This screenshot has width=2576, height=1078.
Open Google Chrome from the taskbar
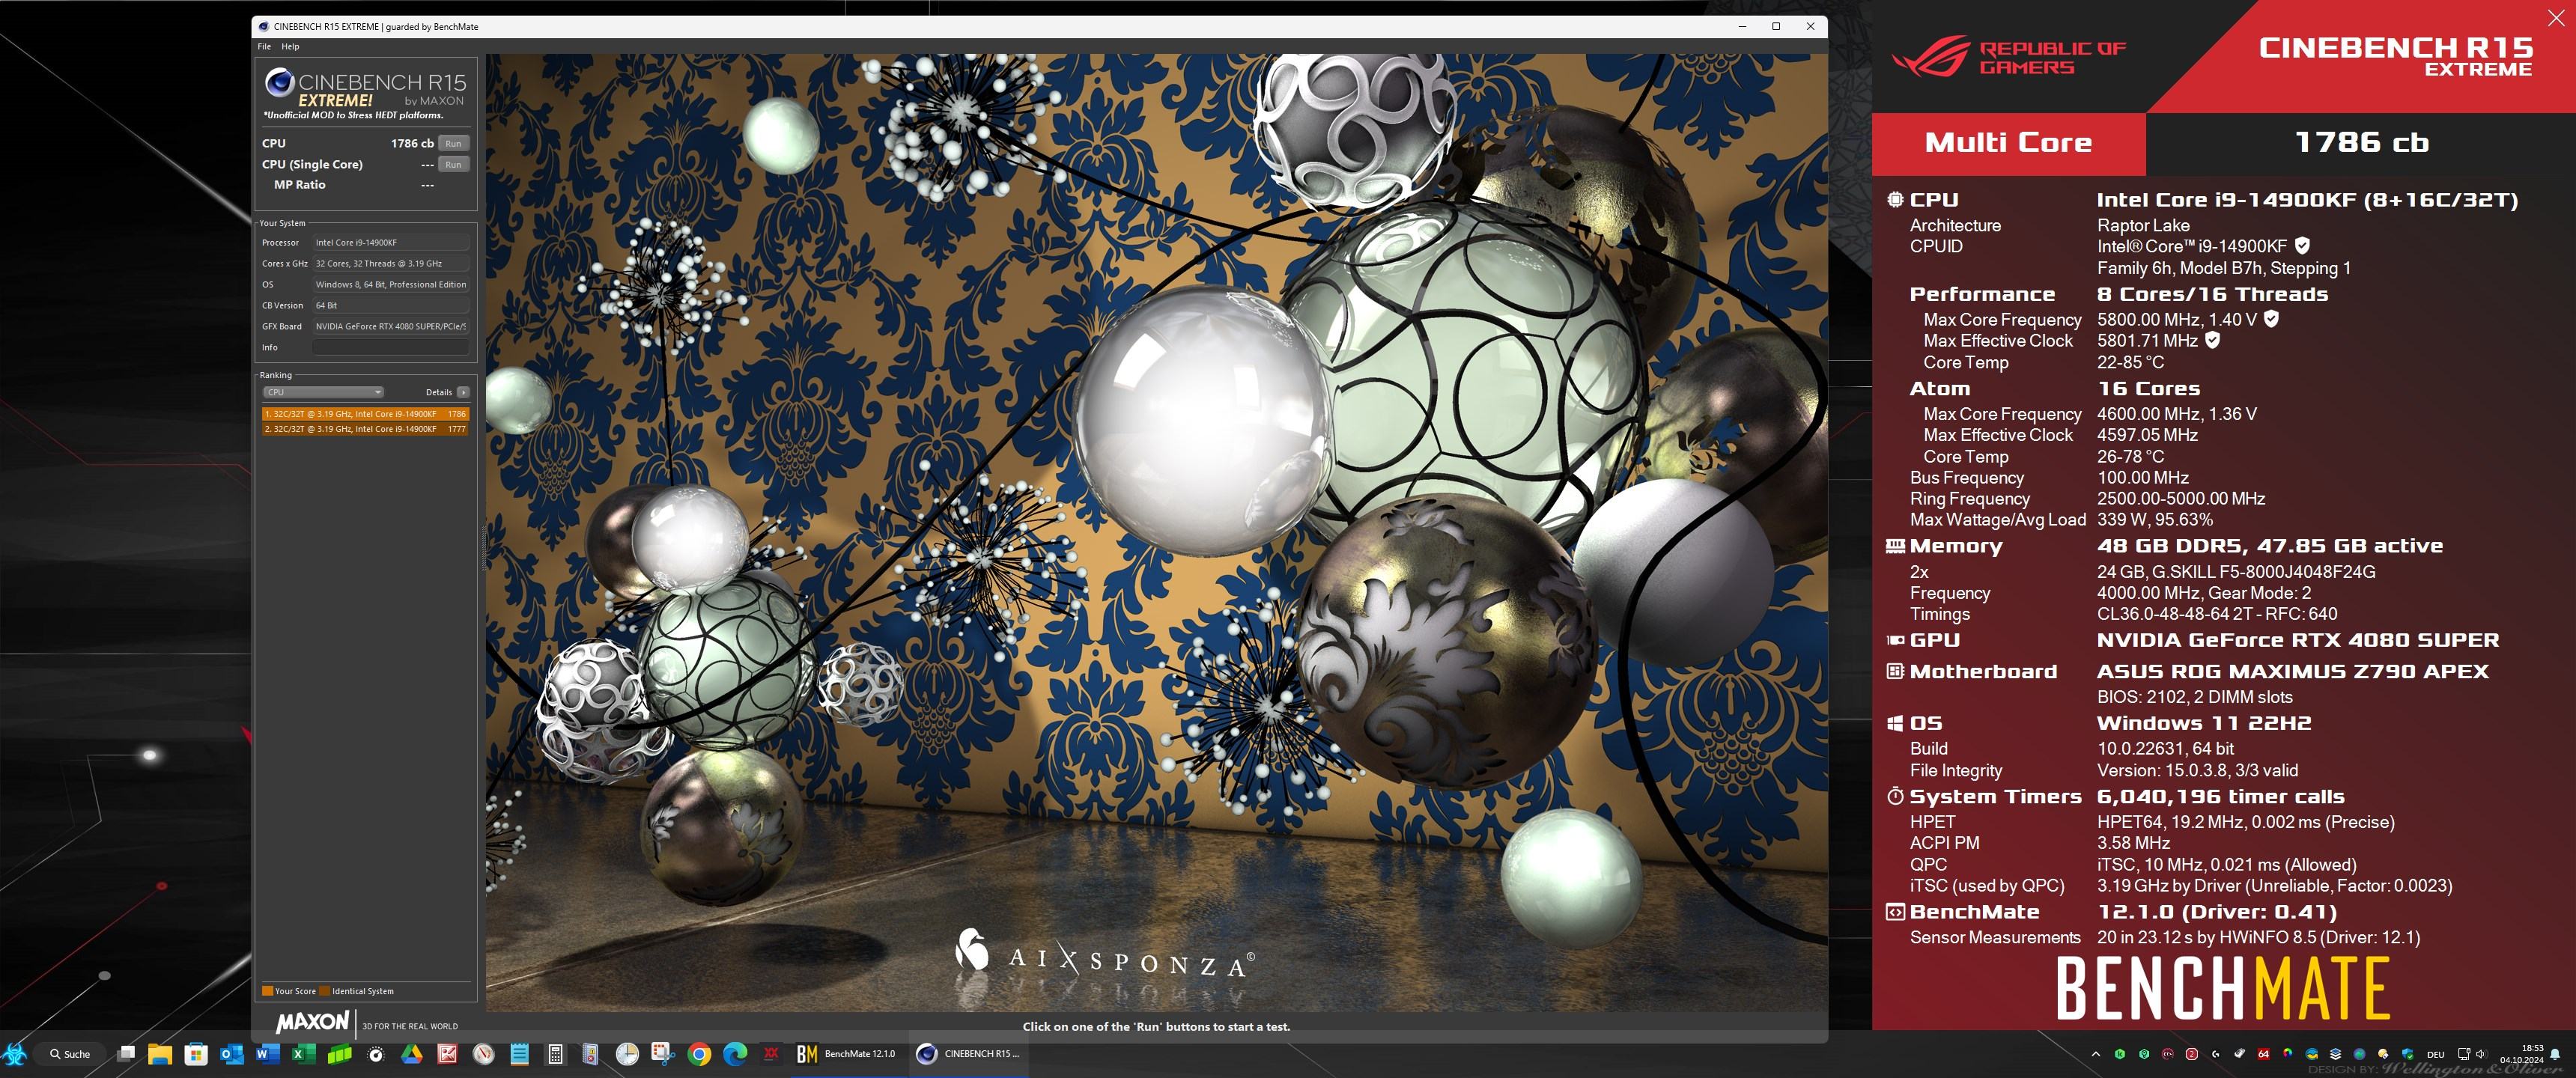coord(699,1054)
